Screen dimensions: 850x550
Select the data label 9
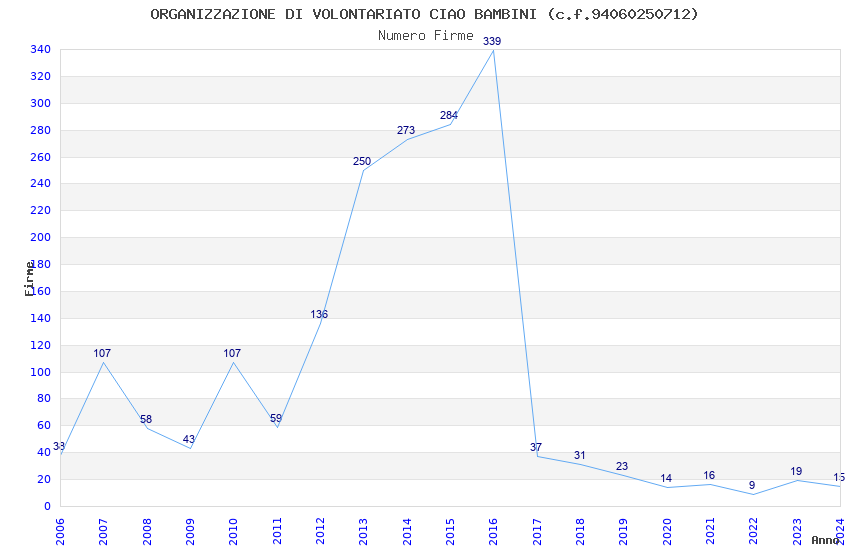coord(752,486)
